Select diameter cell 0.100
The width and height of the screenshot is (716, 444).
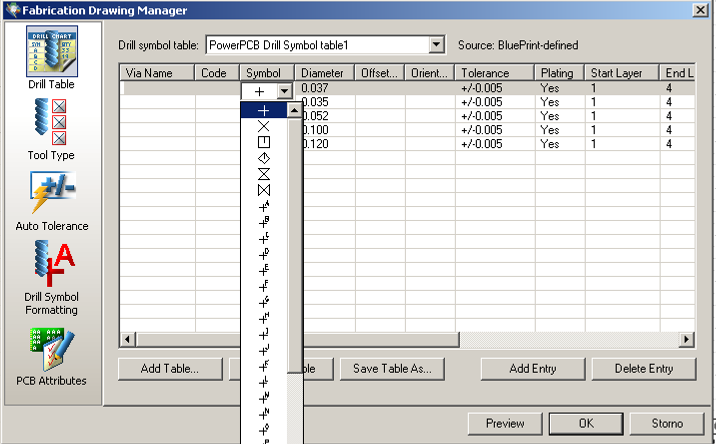point(329,130)
